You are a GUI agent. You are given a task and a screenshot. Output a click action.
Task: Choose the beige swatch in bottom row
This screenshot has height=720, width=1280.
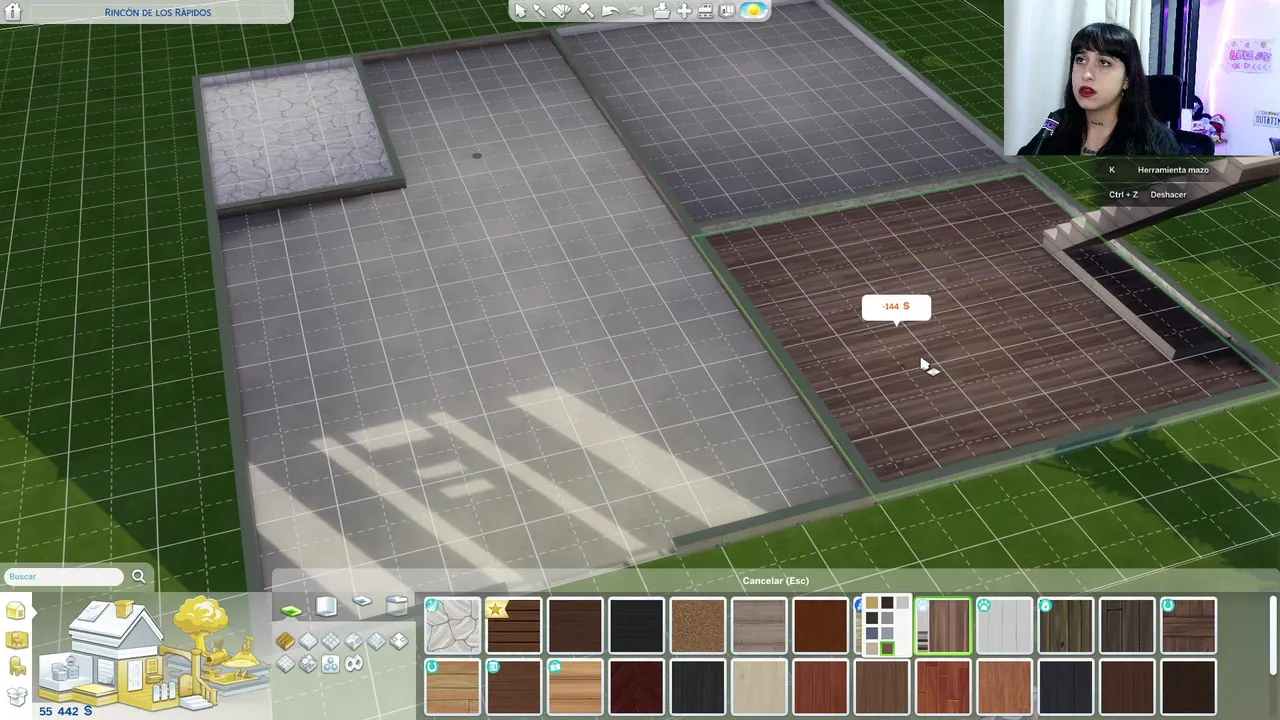pyautogui.click(x=872, y=649)
